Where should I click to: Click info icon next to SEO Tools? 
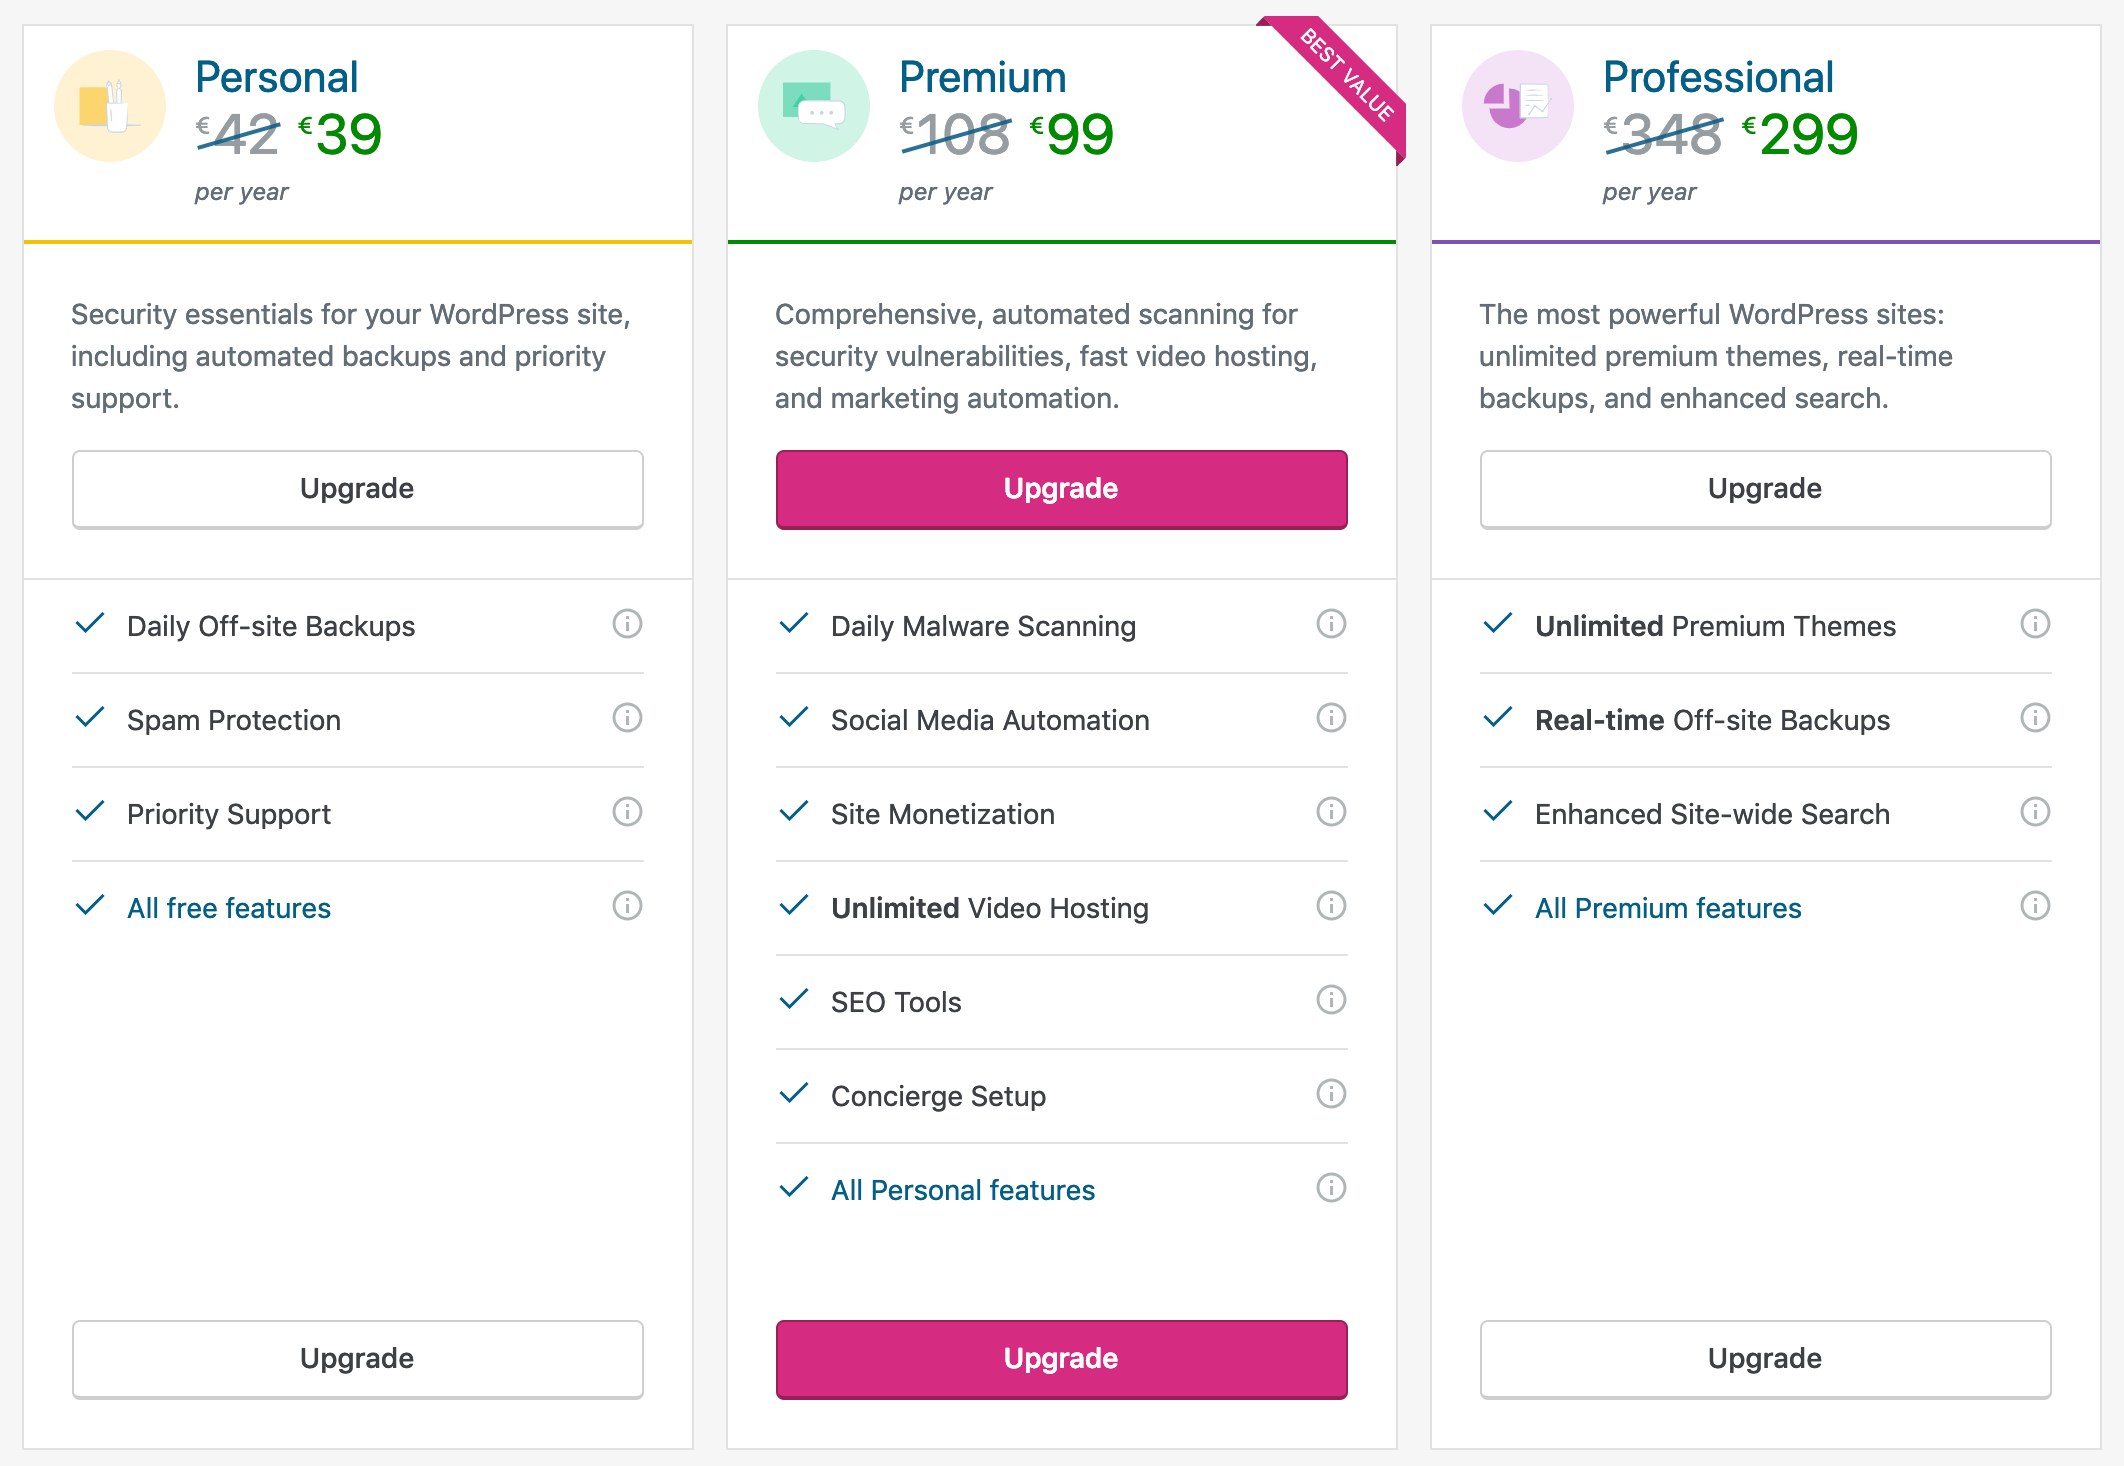point(1331,1000)
